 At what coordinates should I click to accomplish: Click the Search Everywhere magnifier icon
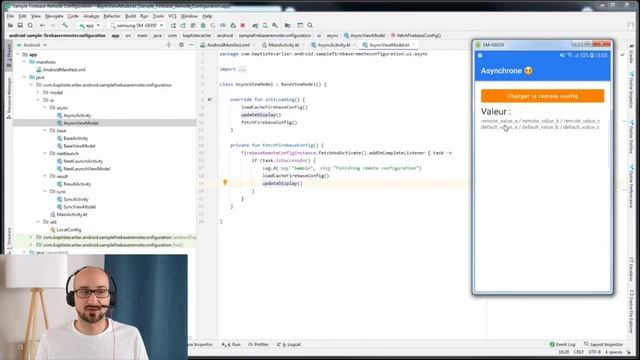pos(310,25)
